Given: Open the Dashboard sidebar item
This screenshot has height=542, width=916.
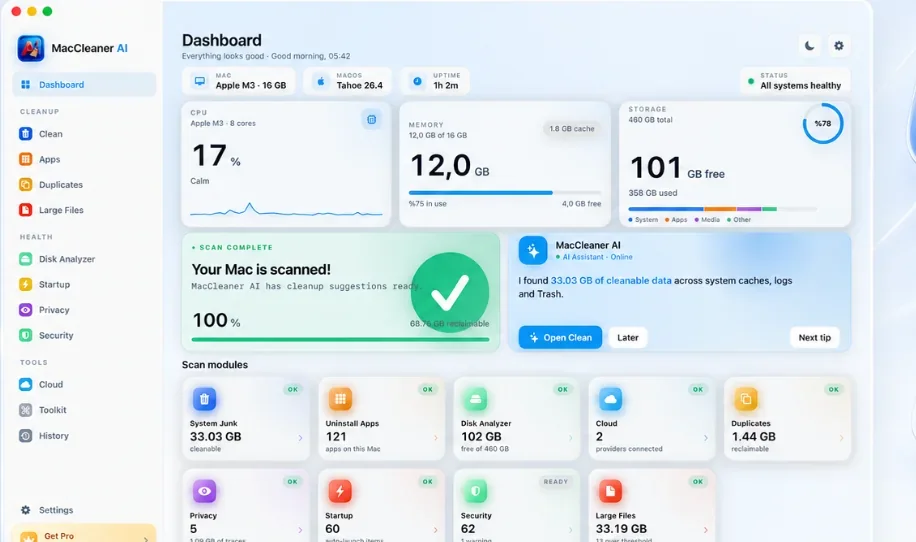Looking at the screenshot, I should tap(84, 85).
